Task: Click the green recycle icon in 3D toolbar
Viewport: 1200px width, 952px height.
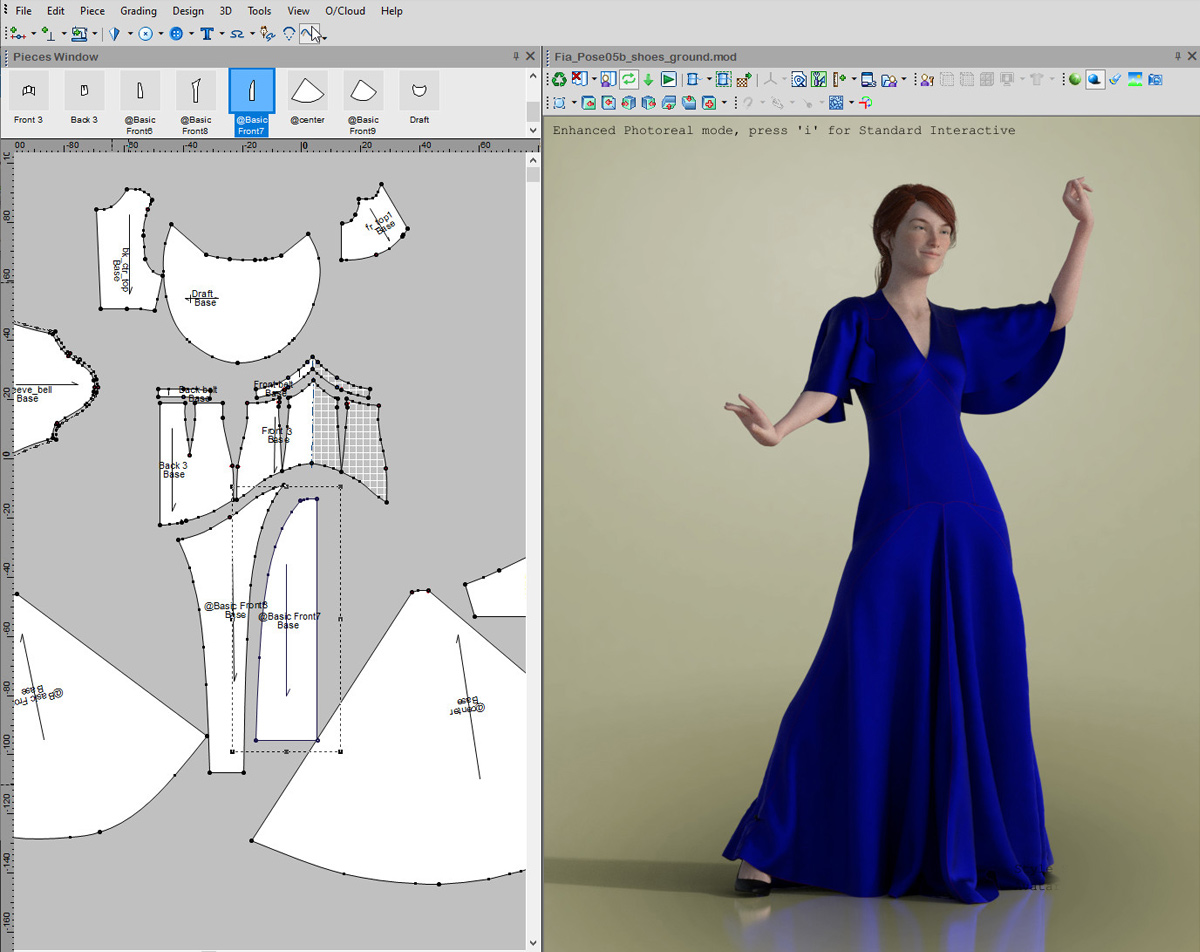Action: 560,80
